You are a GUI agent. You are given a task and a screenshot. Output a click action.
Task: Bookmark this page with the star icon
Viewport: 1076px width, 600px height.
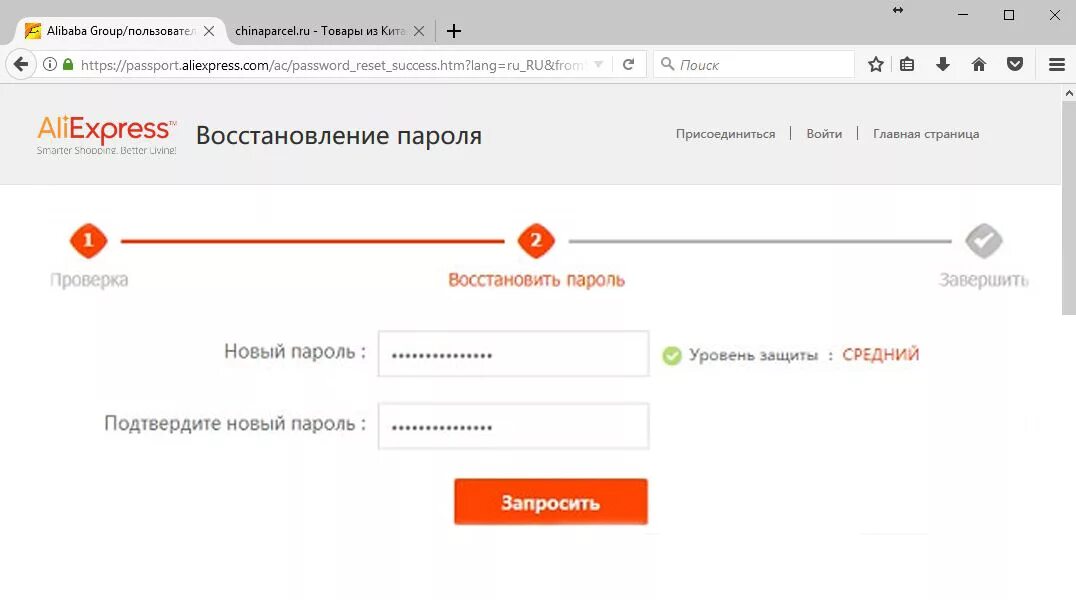tap(876, 65)
